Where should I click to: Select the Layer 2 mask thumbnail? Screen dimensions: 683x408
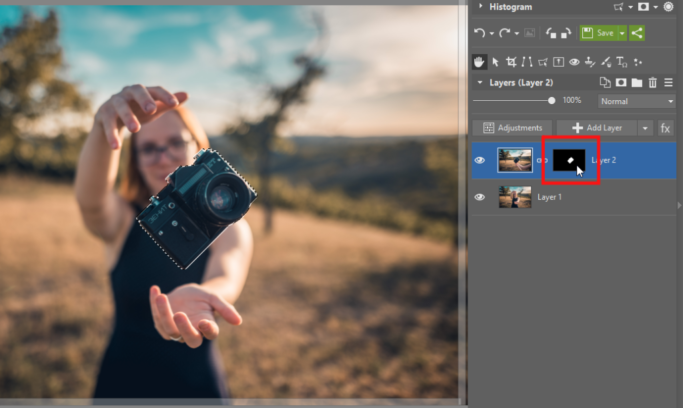[x=569, y=160]
